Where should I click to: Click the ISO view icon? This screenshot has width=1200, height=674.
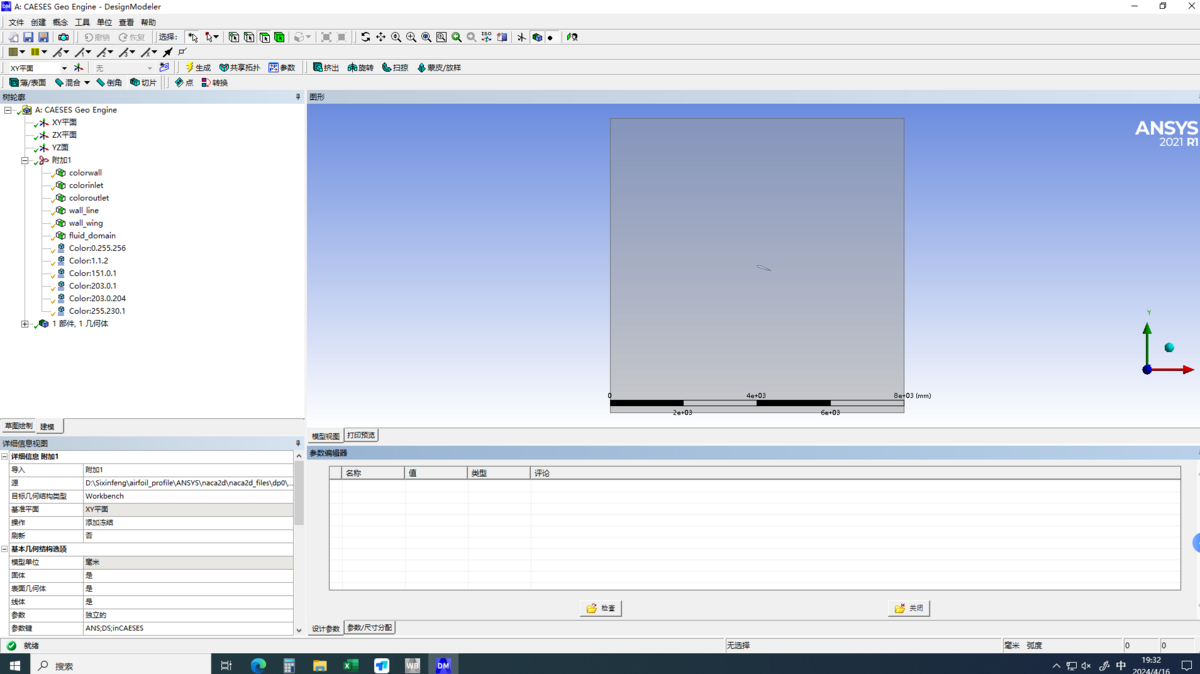(486, 37)
